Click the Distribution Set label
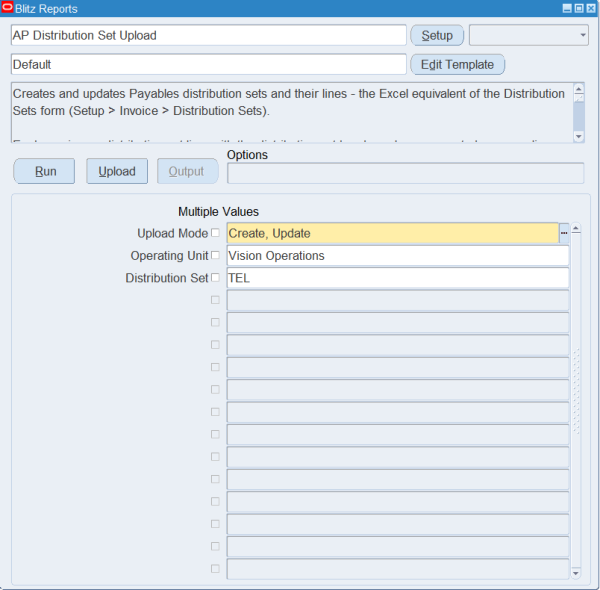Viewport: 600px width, 590px height. (x=167, y=278)
